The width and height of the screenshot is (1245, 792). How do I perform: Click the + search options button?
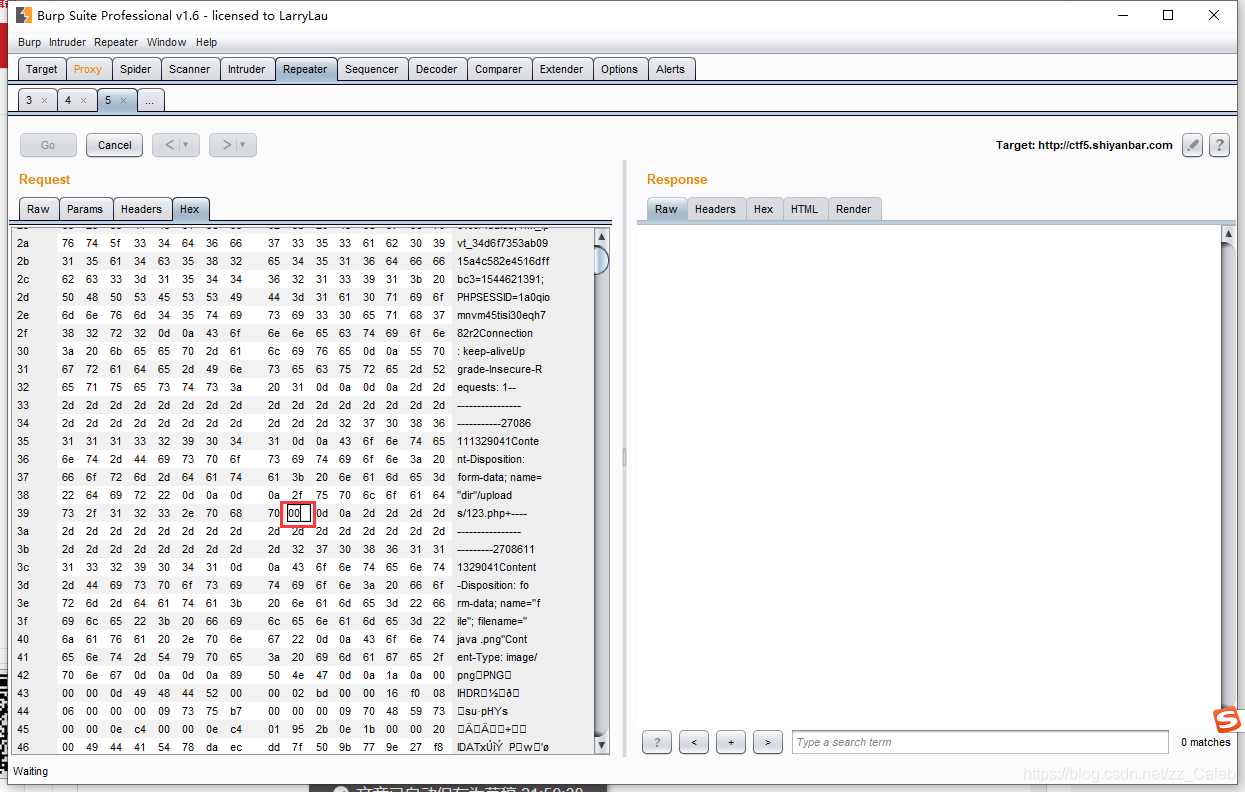coord(731,742)
